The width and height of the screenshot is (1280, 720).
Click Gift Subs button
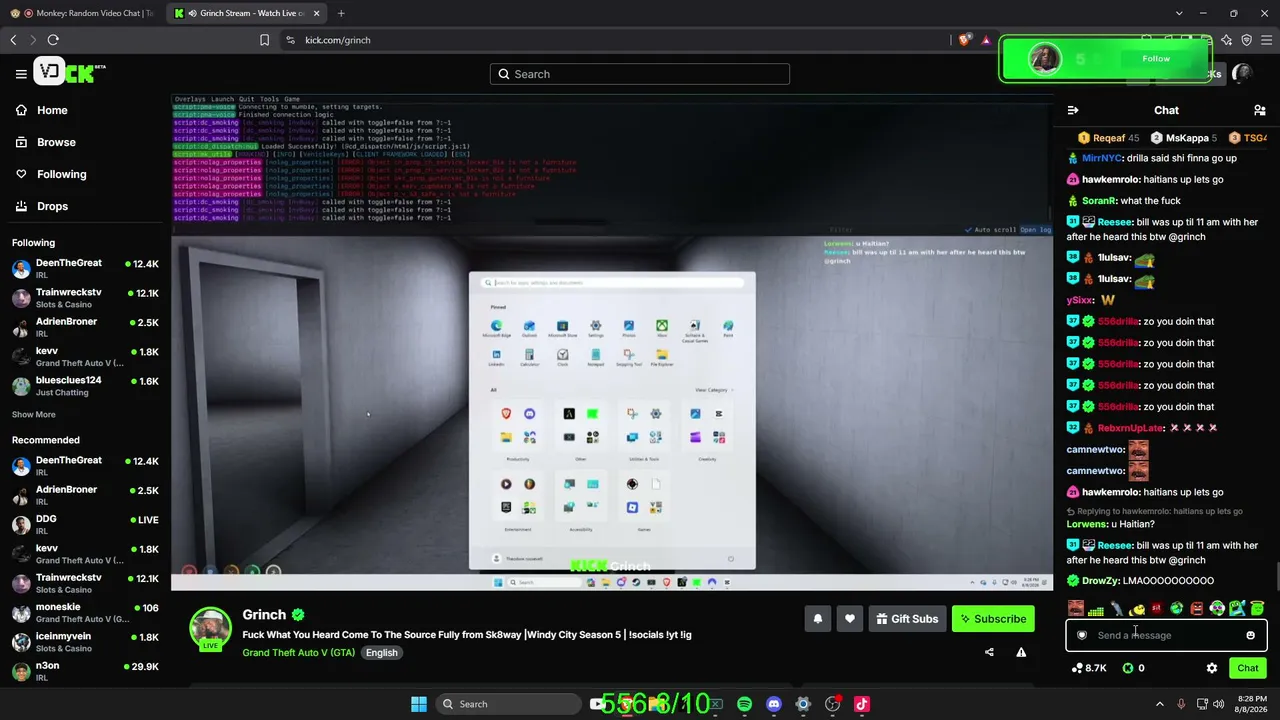(x=907, y=619)
